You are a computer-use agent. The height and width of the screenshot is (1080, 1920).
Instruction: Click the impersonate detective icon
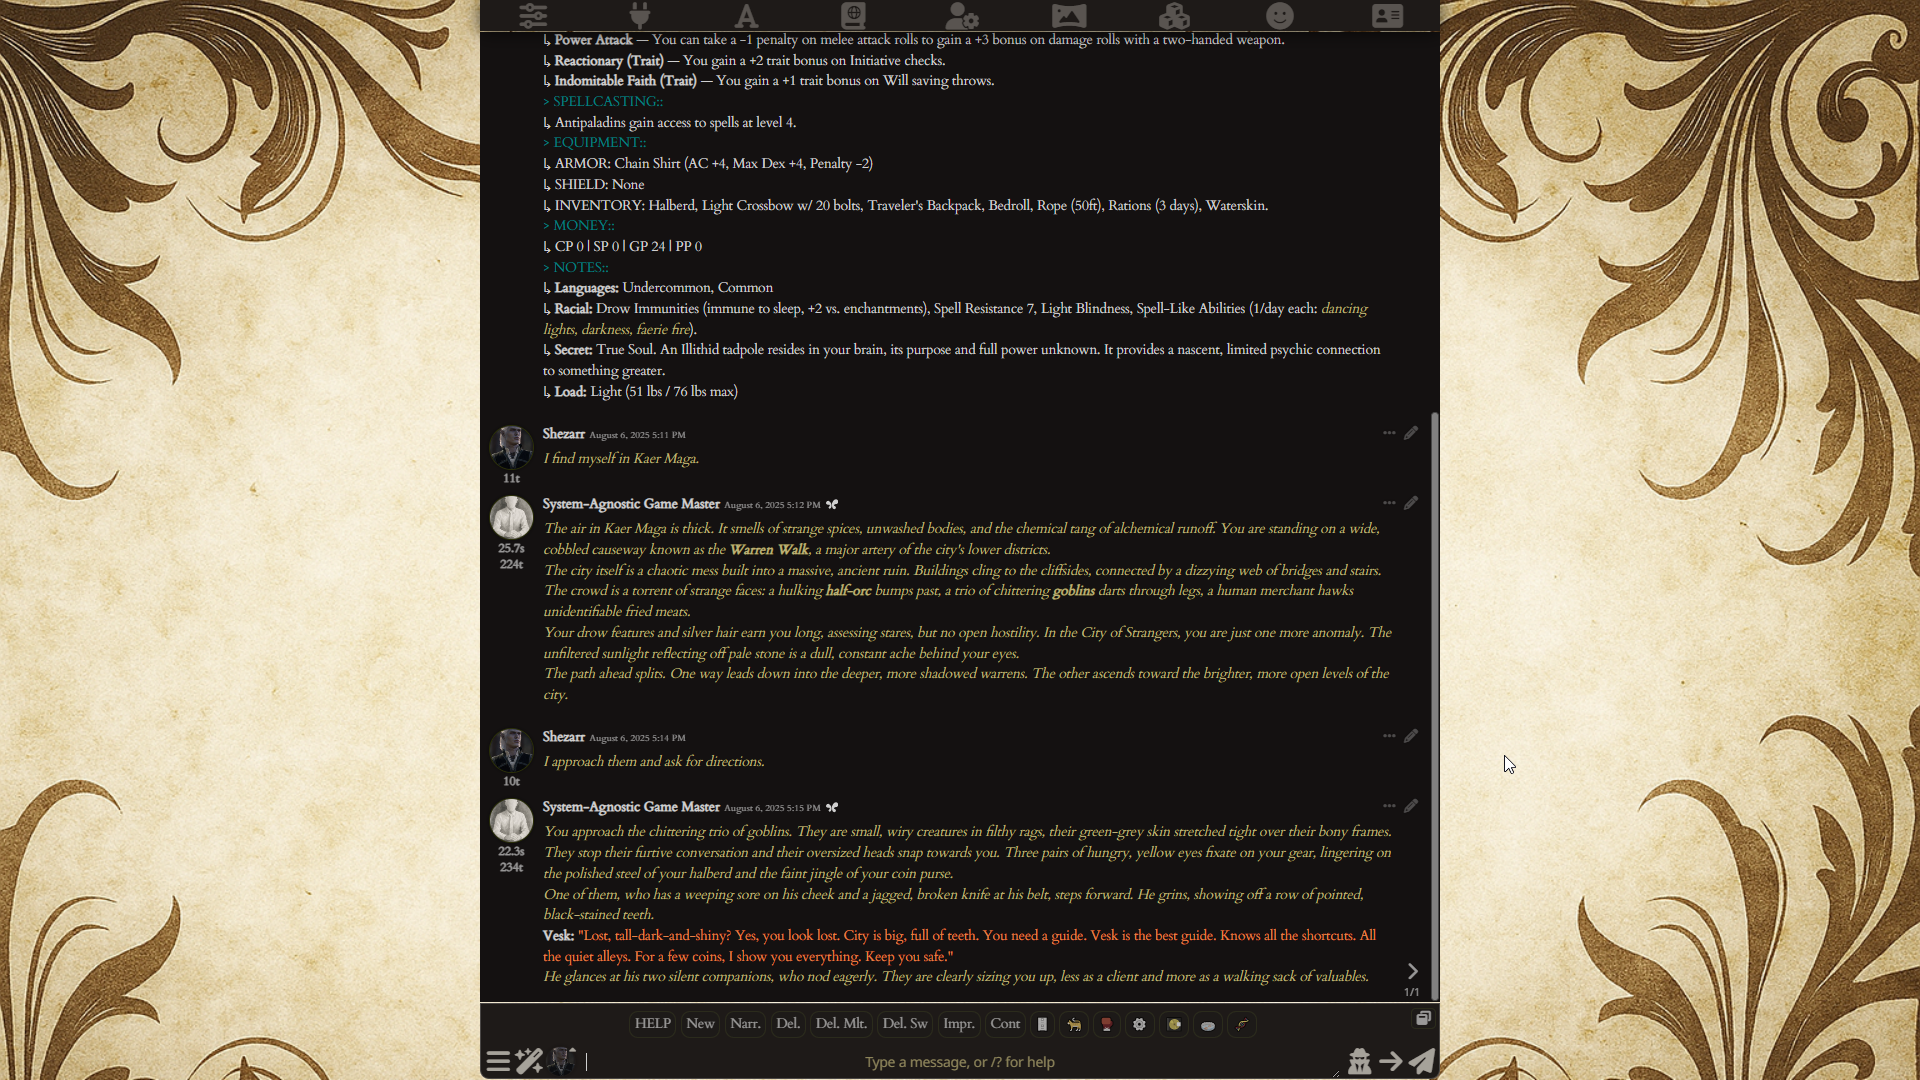1359,1061
